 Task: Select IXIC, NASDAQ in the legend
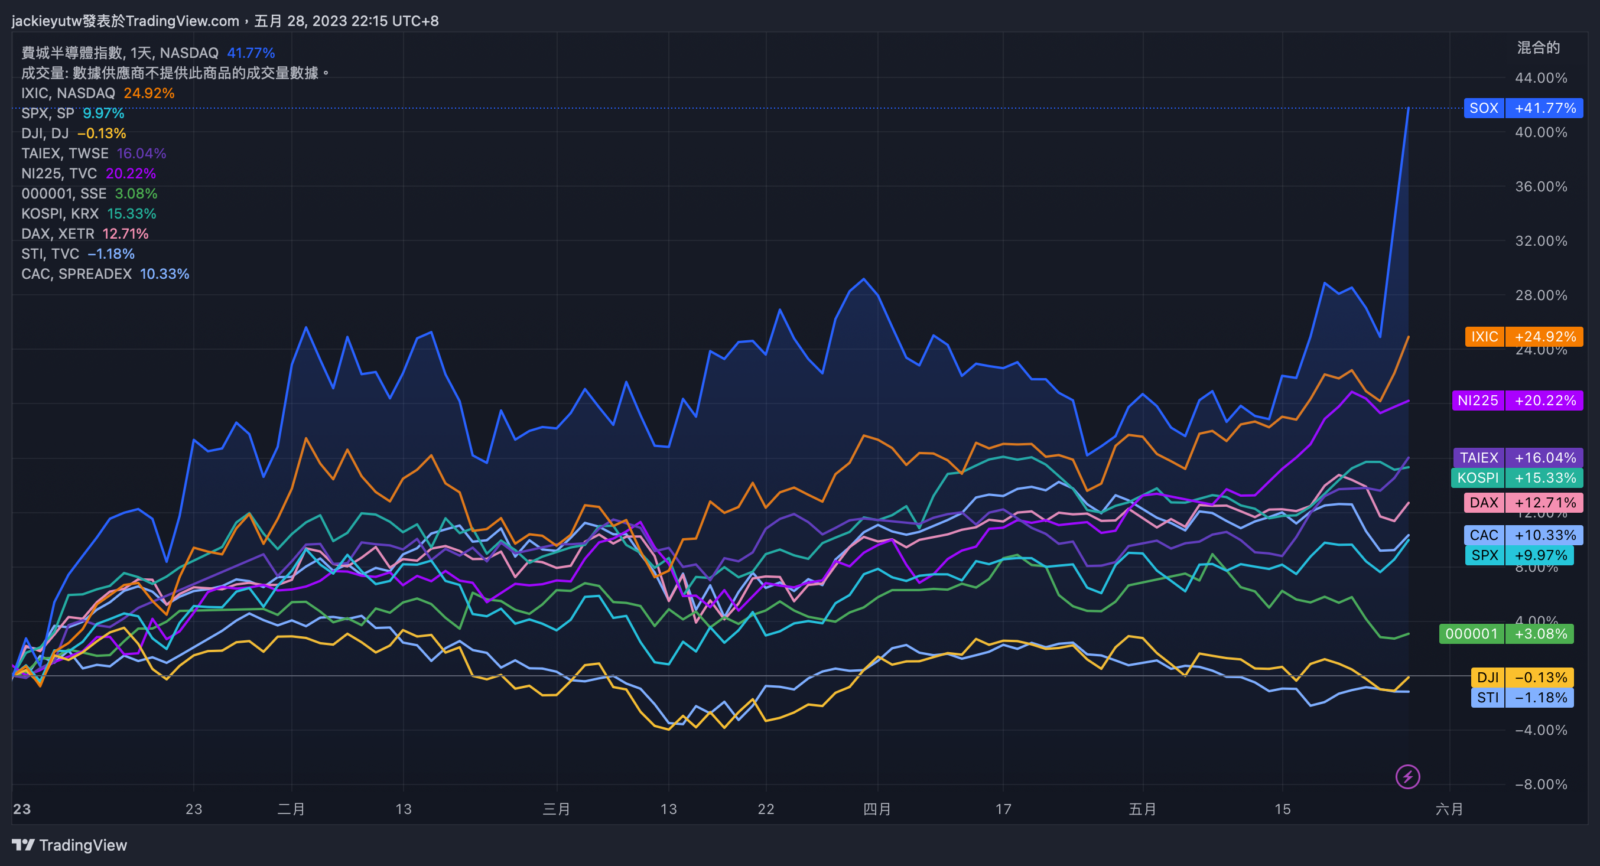click(68, 93)
